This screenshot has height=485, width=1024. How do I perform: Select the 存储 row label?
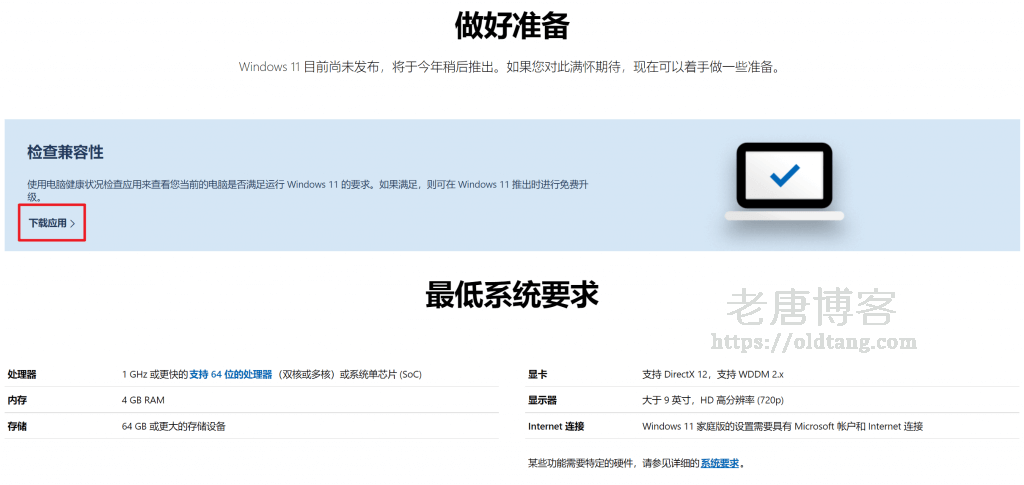coord(17,426)
